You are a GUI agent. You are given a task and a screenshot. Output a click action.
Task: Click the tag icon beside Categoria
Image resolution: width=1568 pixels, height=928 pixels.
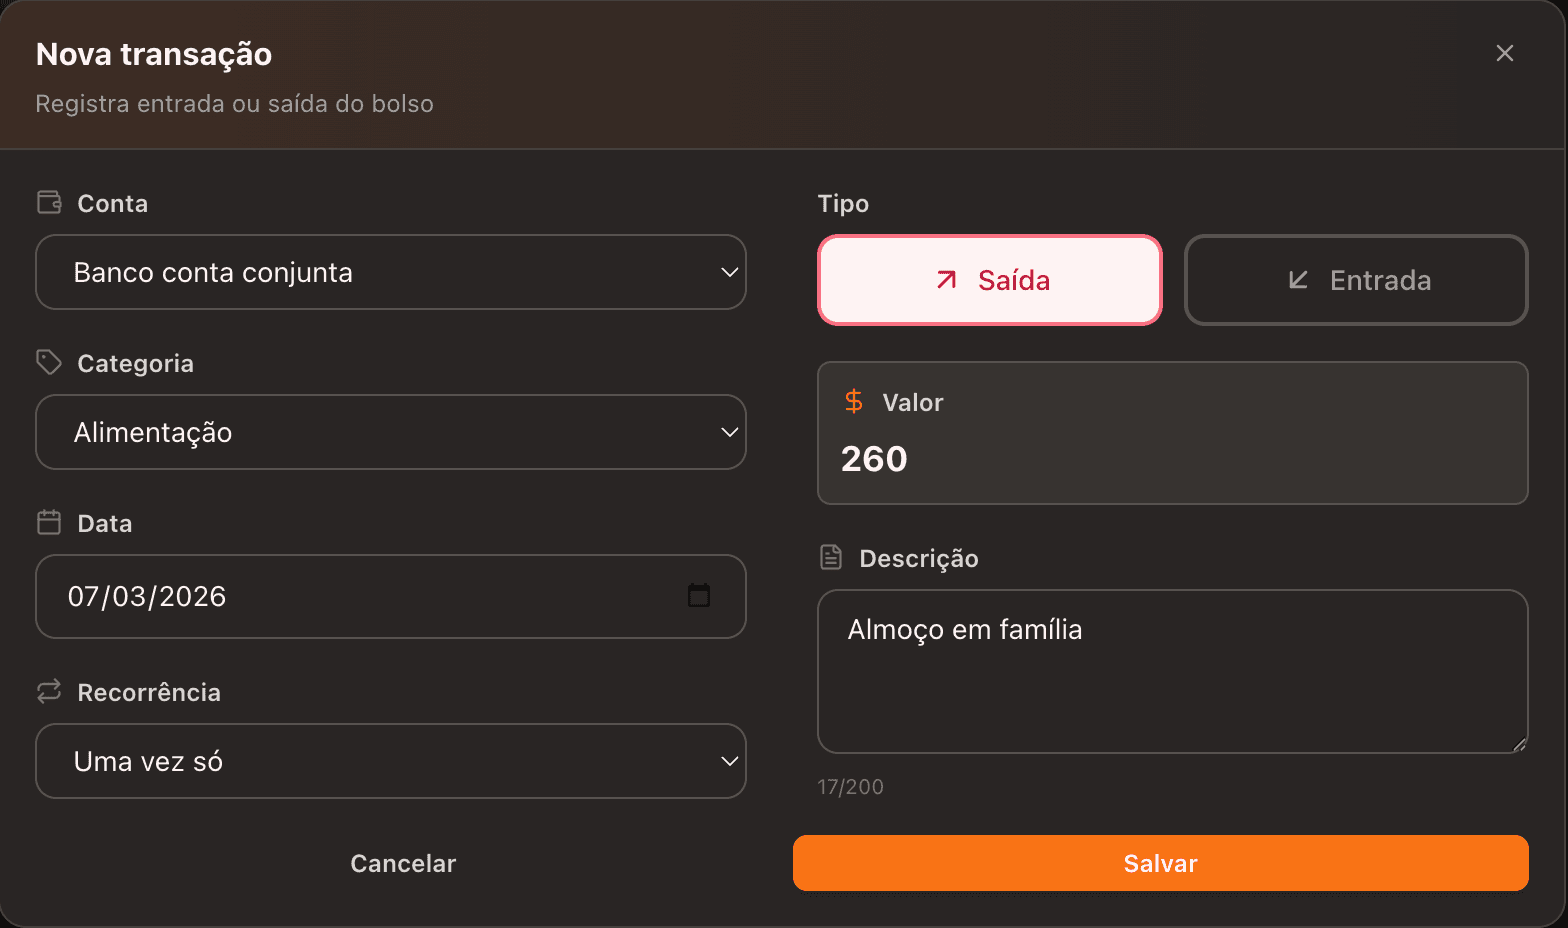(49, 362)
